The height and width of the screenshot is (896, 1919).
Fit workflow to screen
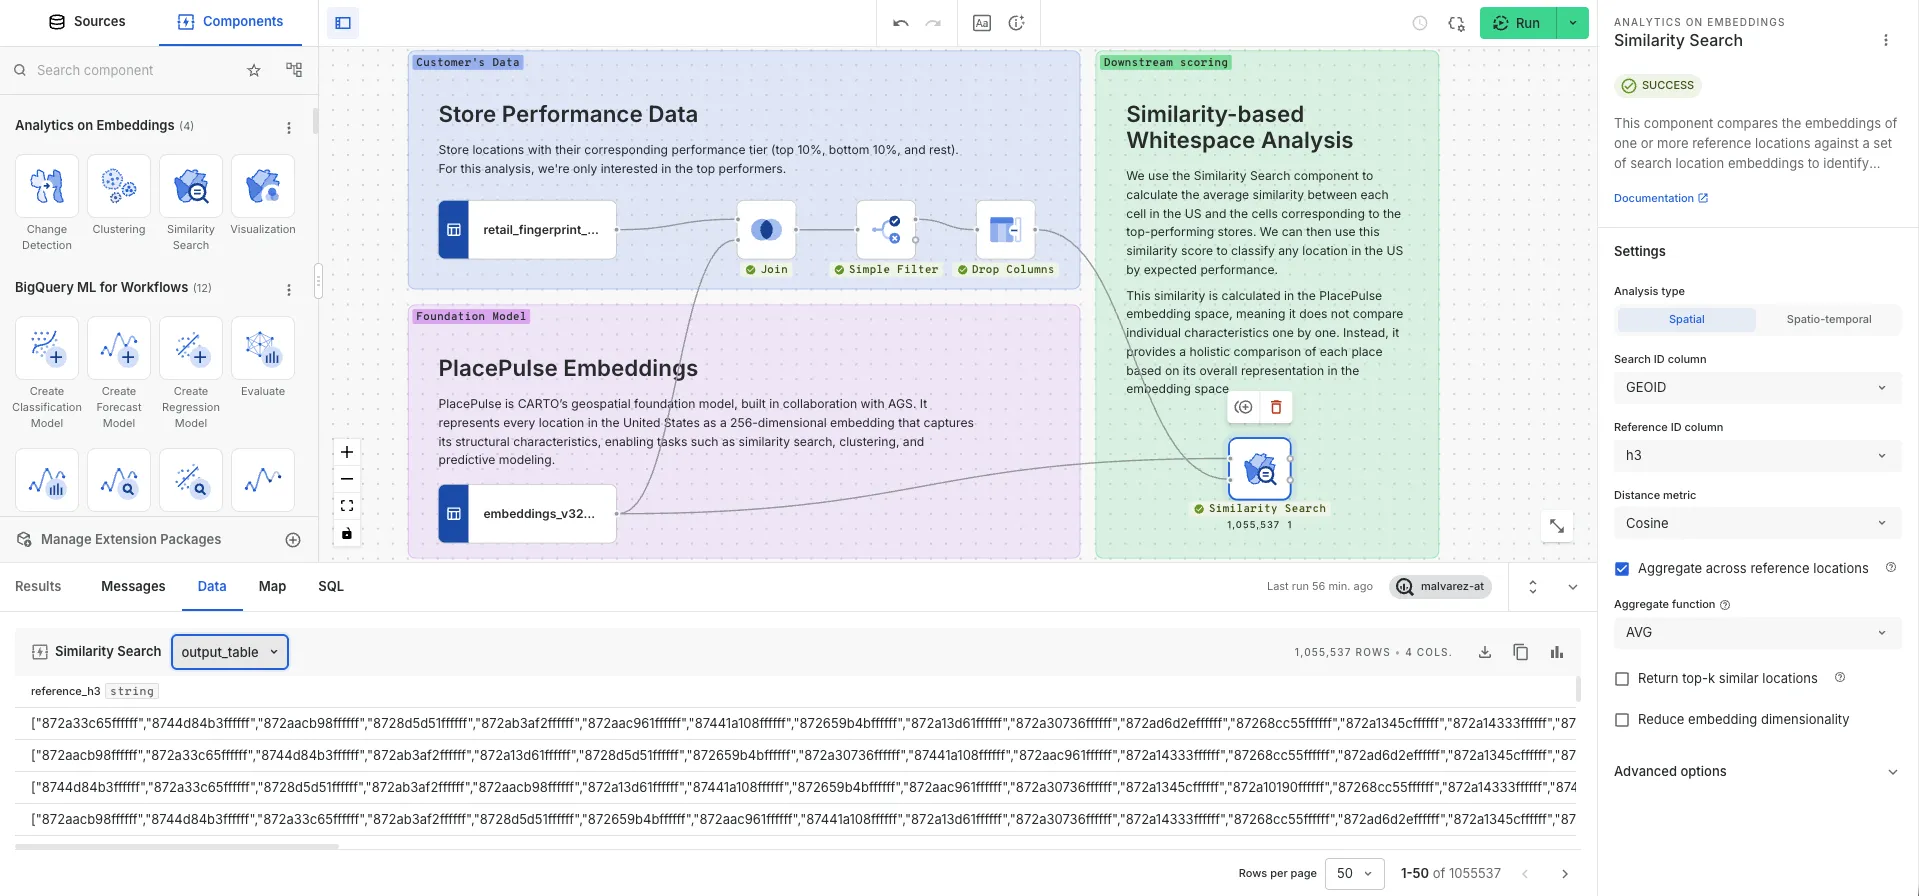(x=347, y=506)
